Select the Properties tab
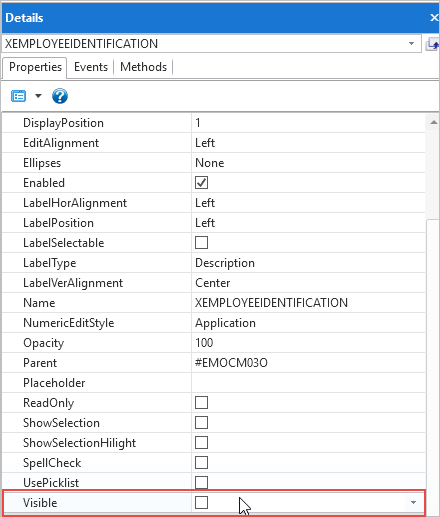440x517 pixels. point(35,67)
